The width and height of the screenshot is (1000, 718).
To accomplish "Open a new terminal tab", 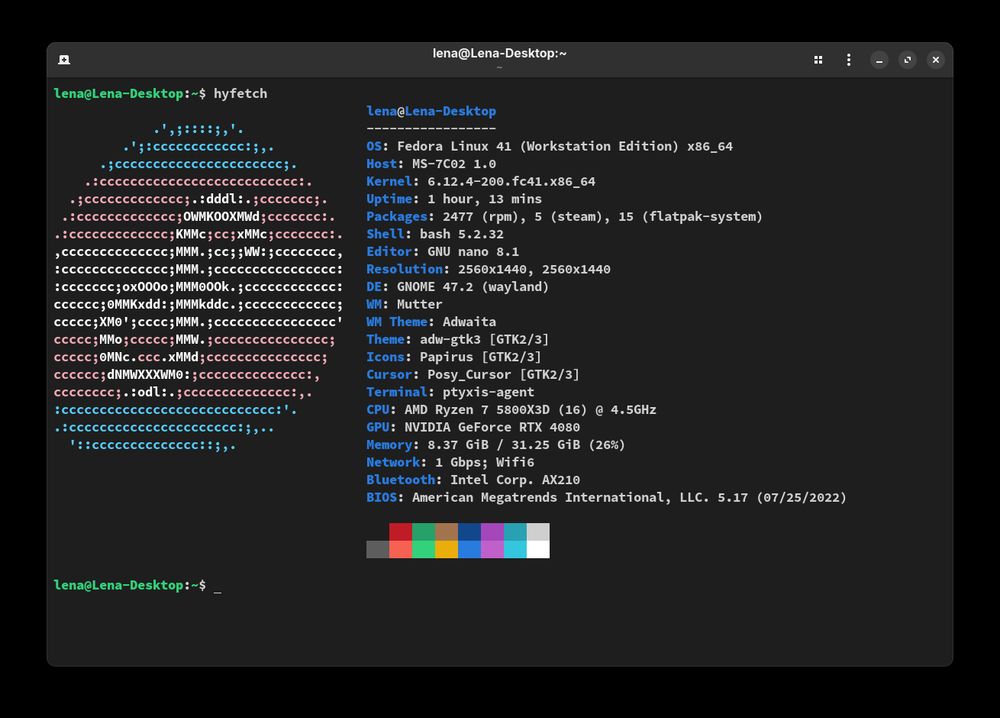I will point(64,59).
